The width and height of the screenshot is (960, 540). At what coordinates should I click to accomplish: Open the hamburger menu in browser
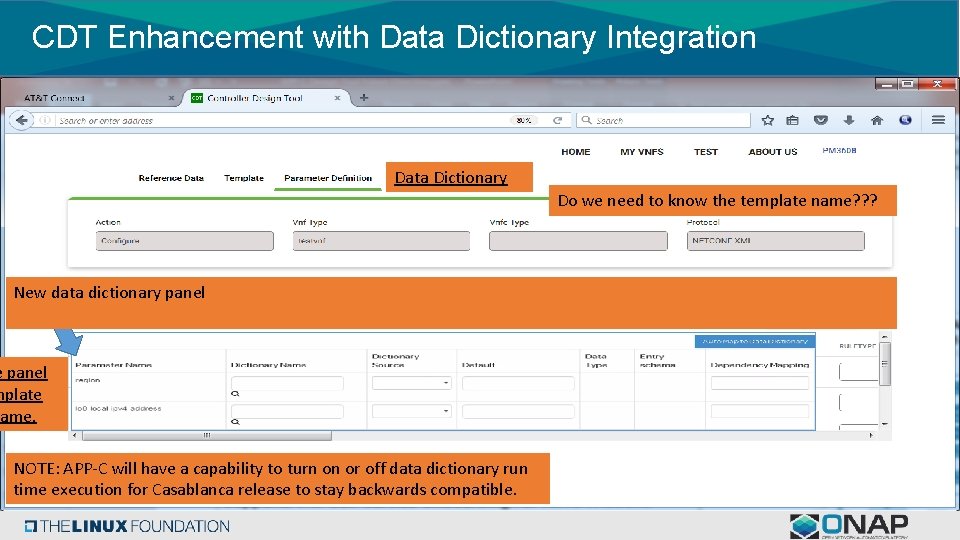point(938,120)
